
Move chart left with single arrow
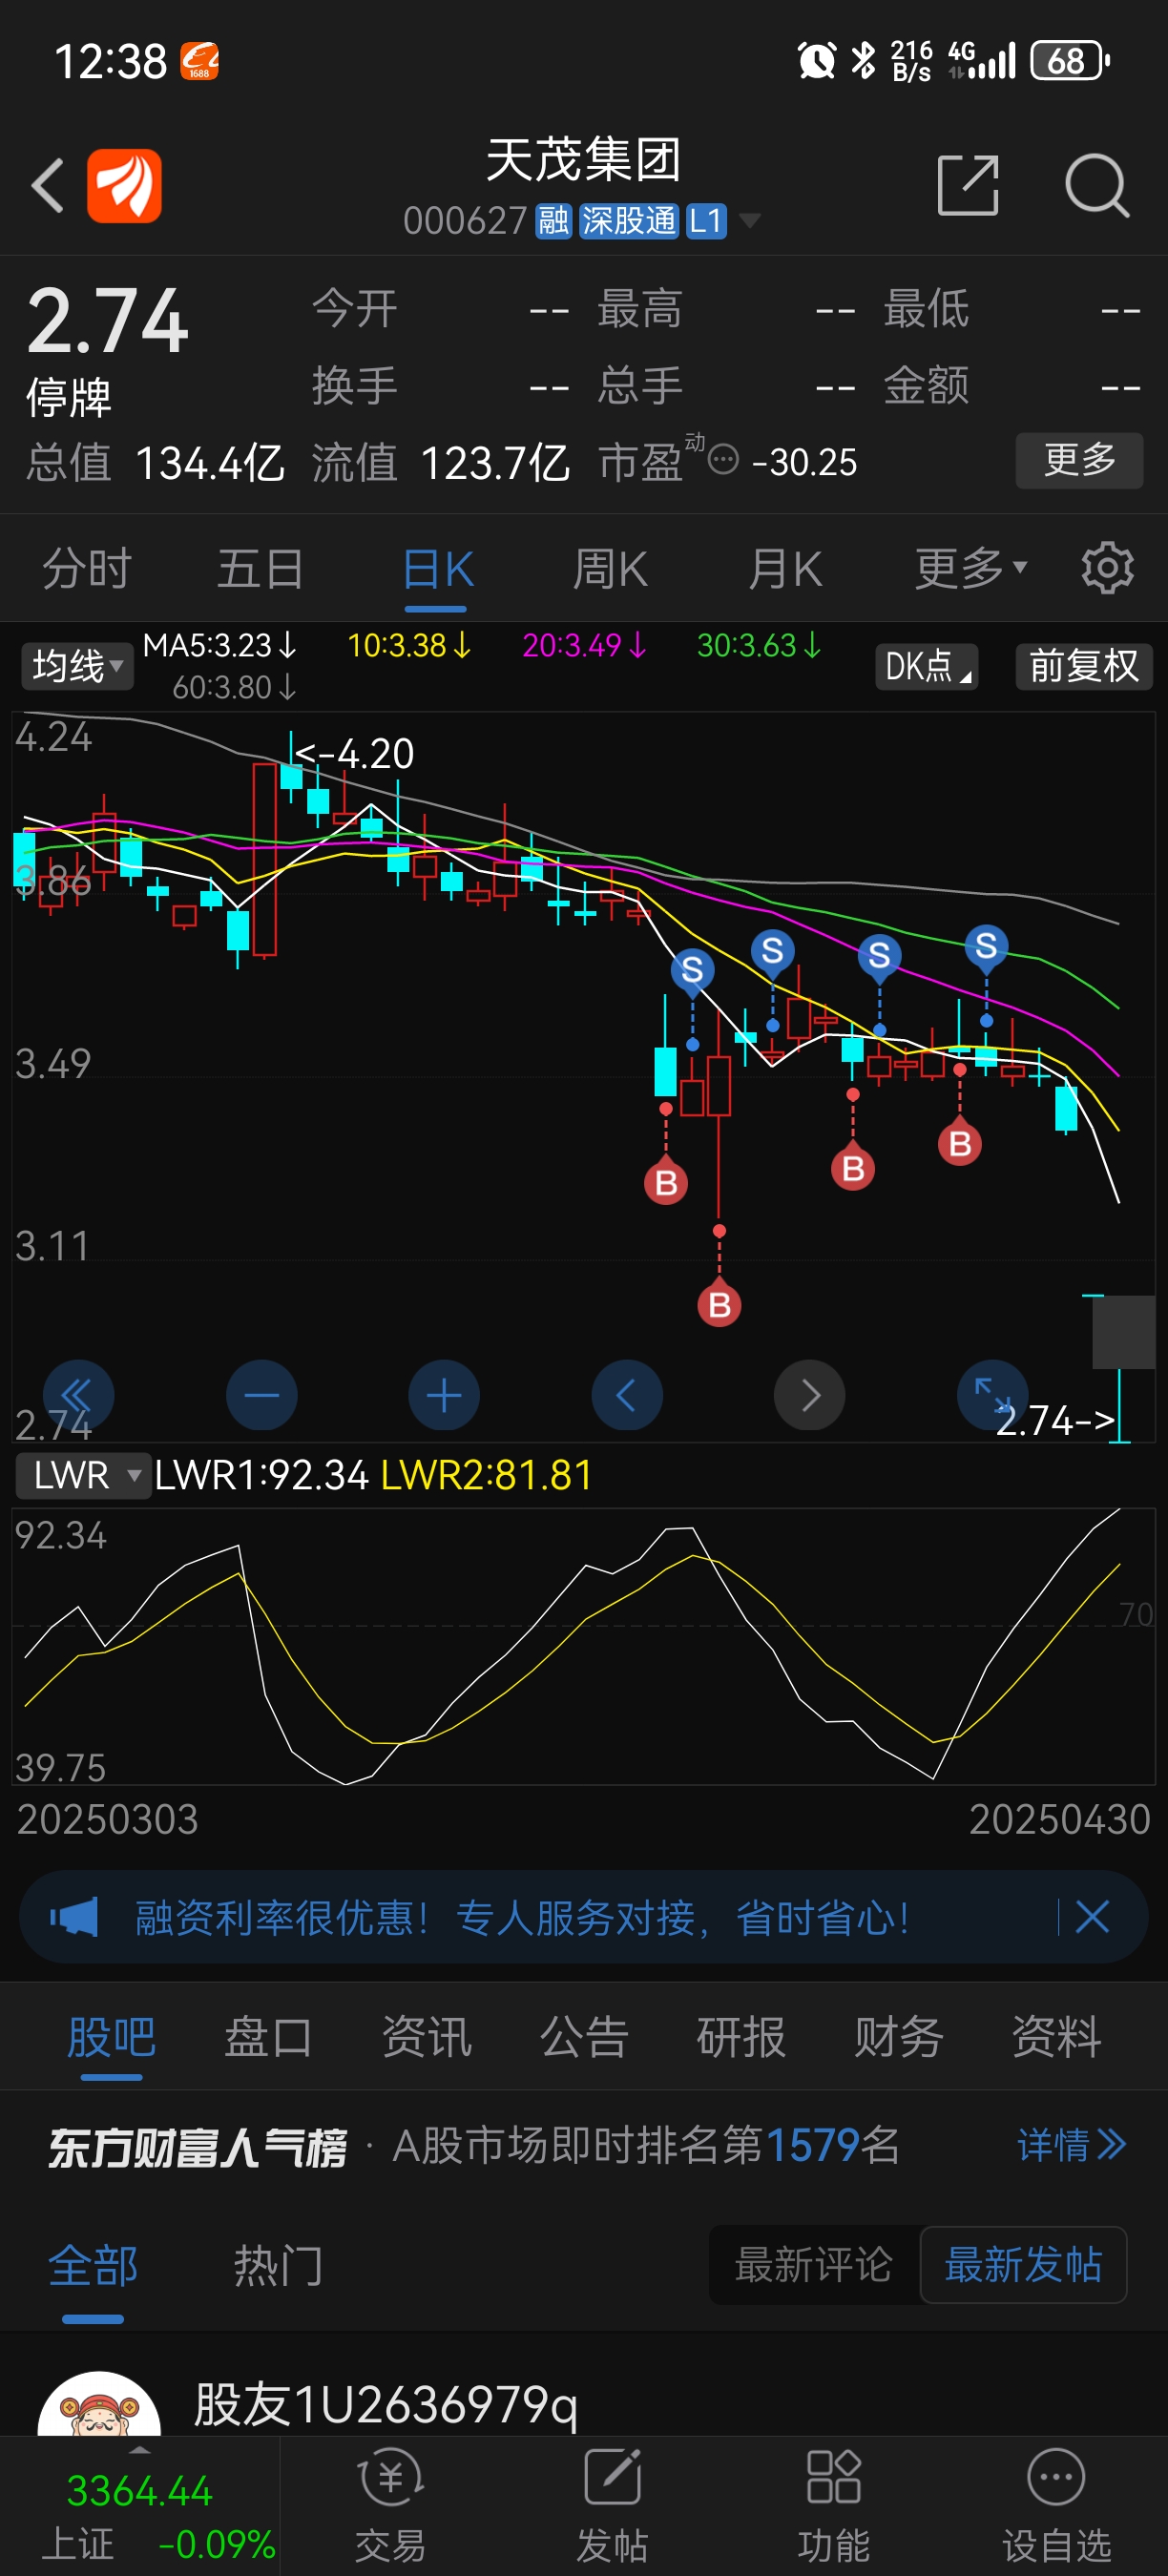click(x=627, y=1395)
